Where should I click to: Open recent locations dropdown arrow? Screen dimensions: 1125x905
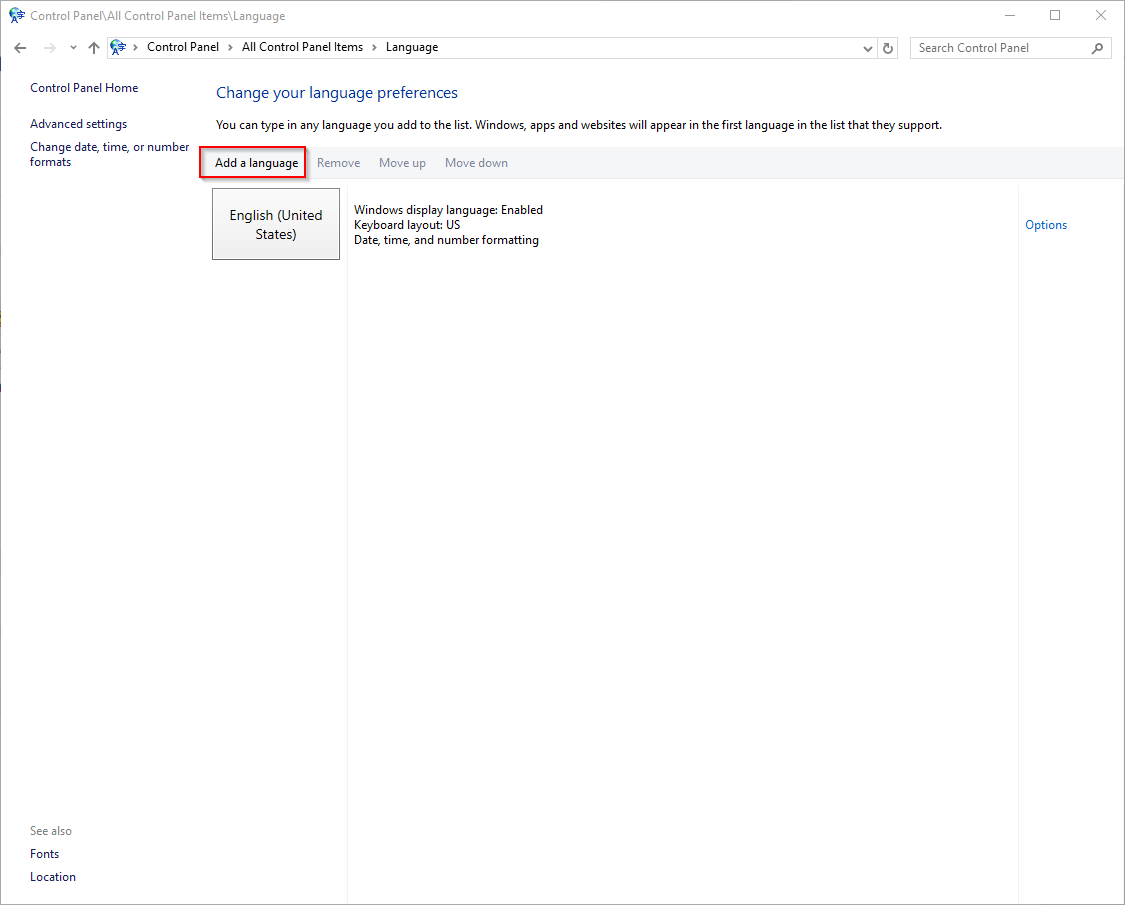(73, 48)
